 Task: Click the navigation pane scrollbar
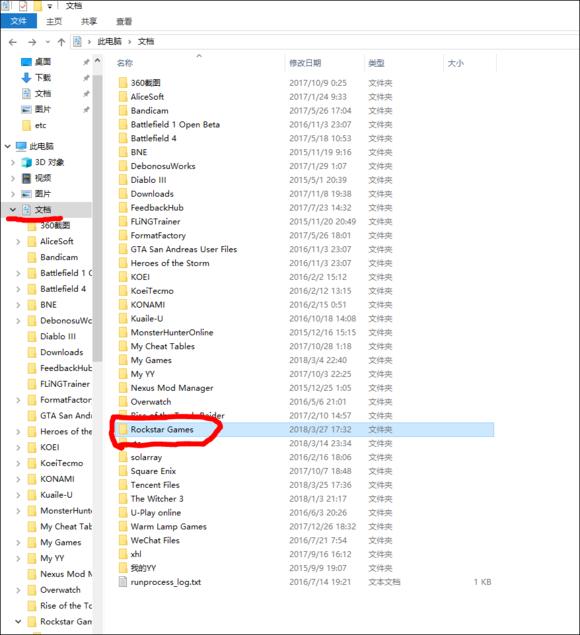(x=97, y=219)
